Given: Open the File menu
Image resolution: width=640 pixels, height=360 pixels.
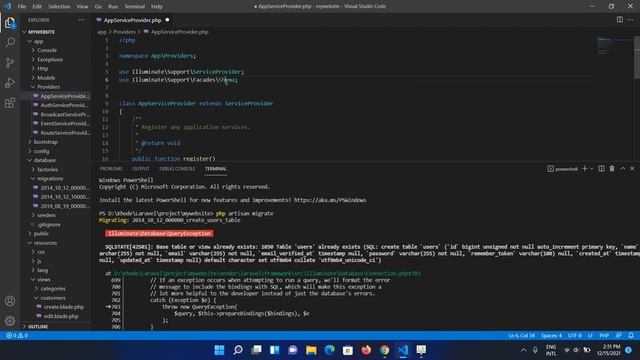Looking at the screenshot, I should pos(21,7).
